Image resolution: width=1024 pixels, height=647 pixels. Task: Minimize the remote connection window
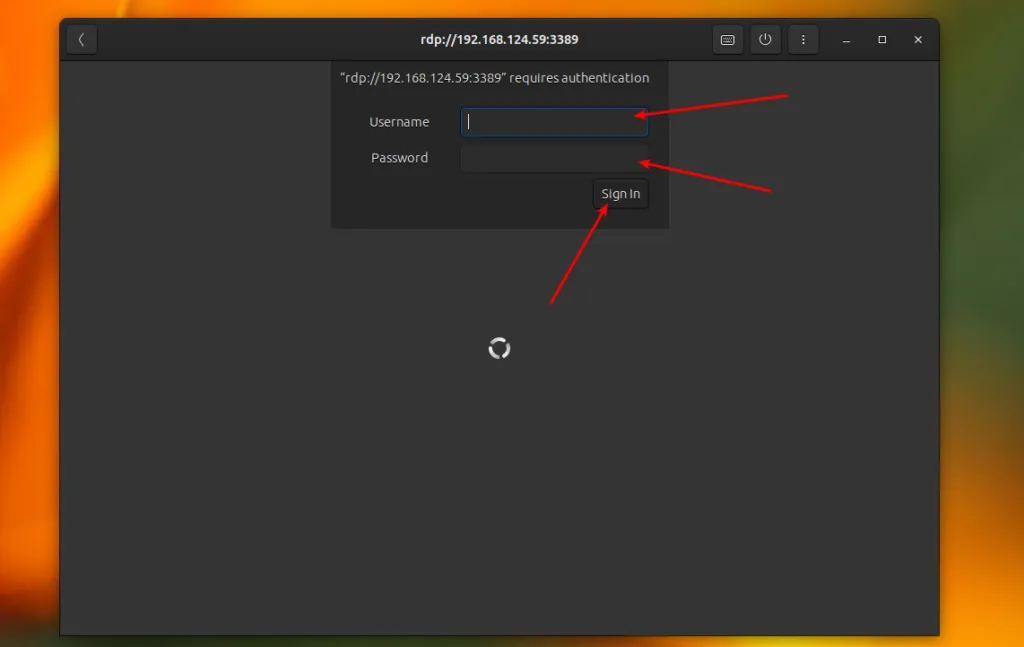(846, 40)
